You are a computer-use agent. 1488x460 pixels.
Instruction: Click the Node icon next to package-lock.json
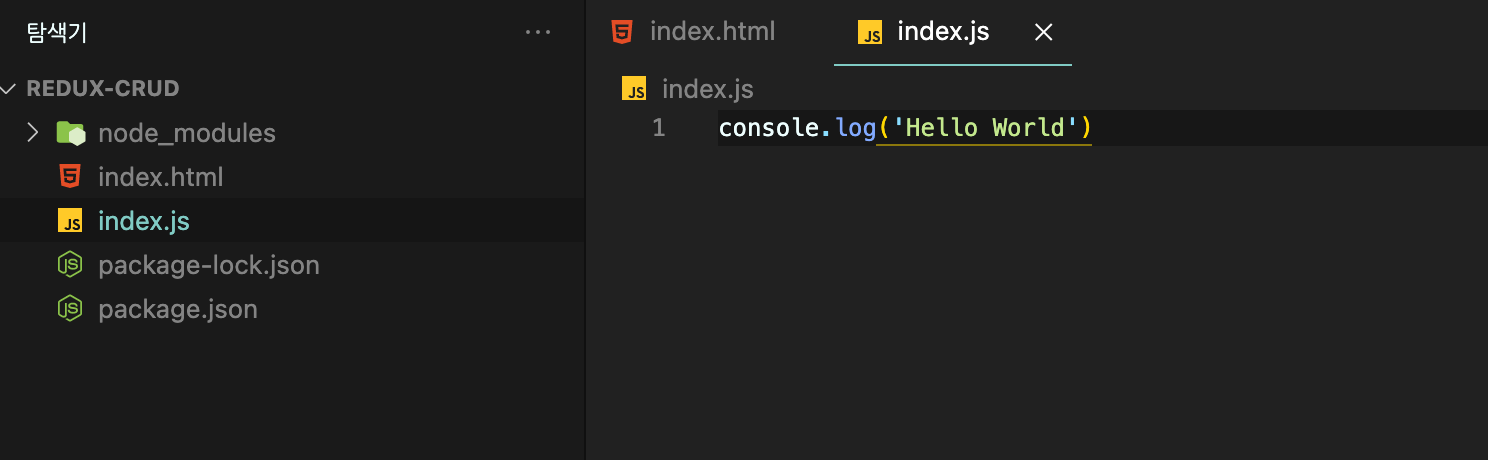click(70, 265)
